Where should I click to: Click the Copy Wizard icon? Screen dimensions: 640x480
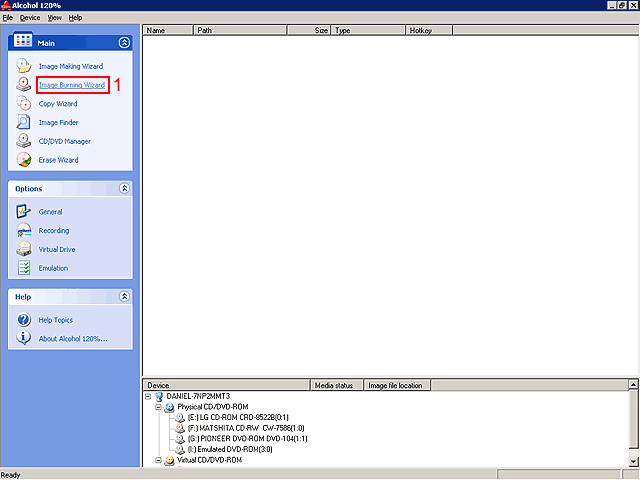click(x=24, y=103)
